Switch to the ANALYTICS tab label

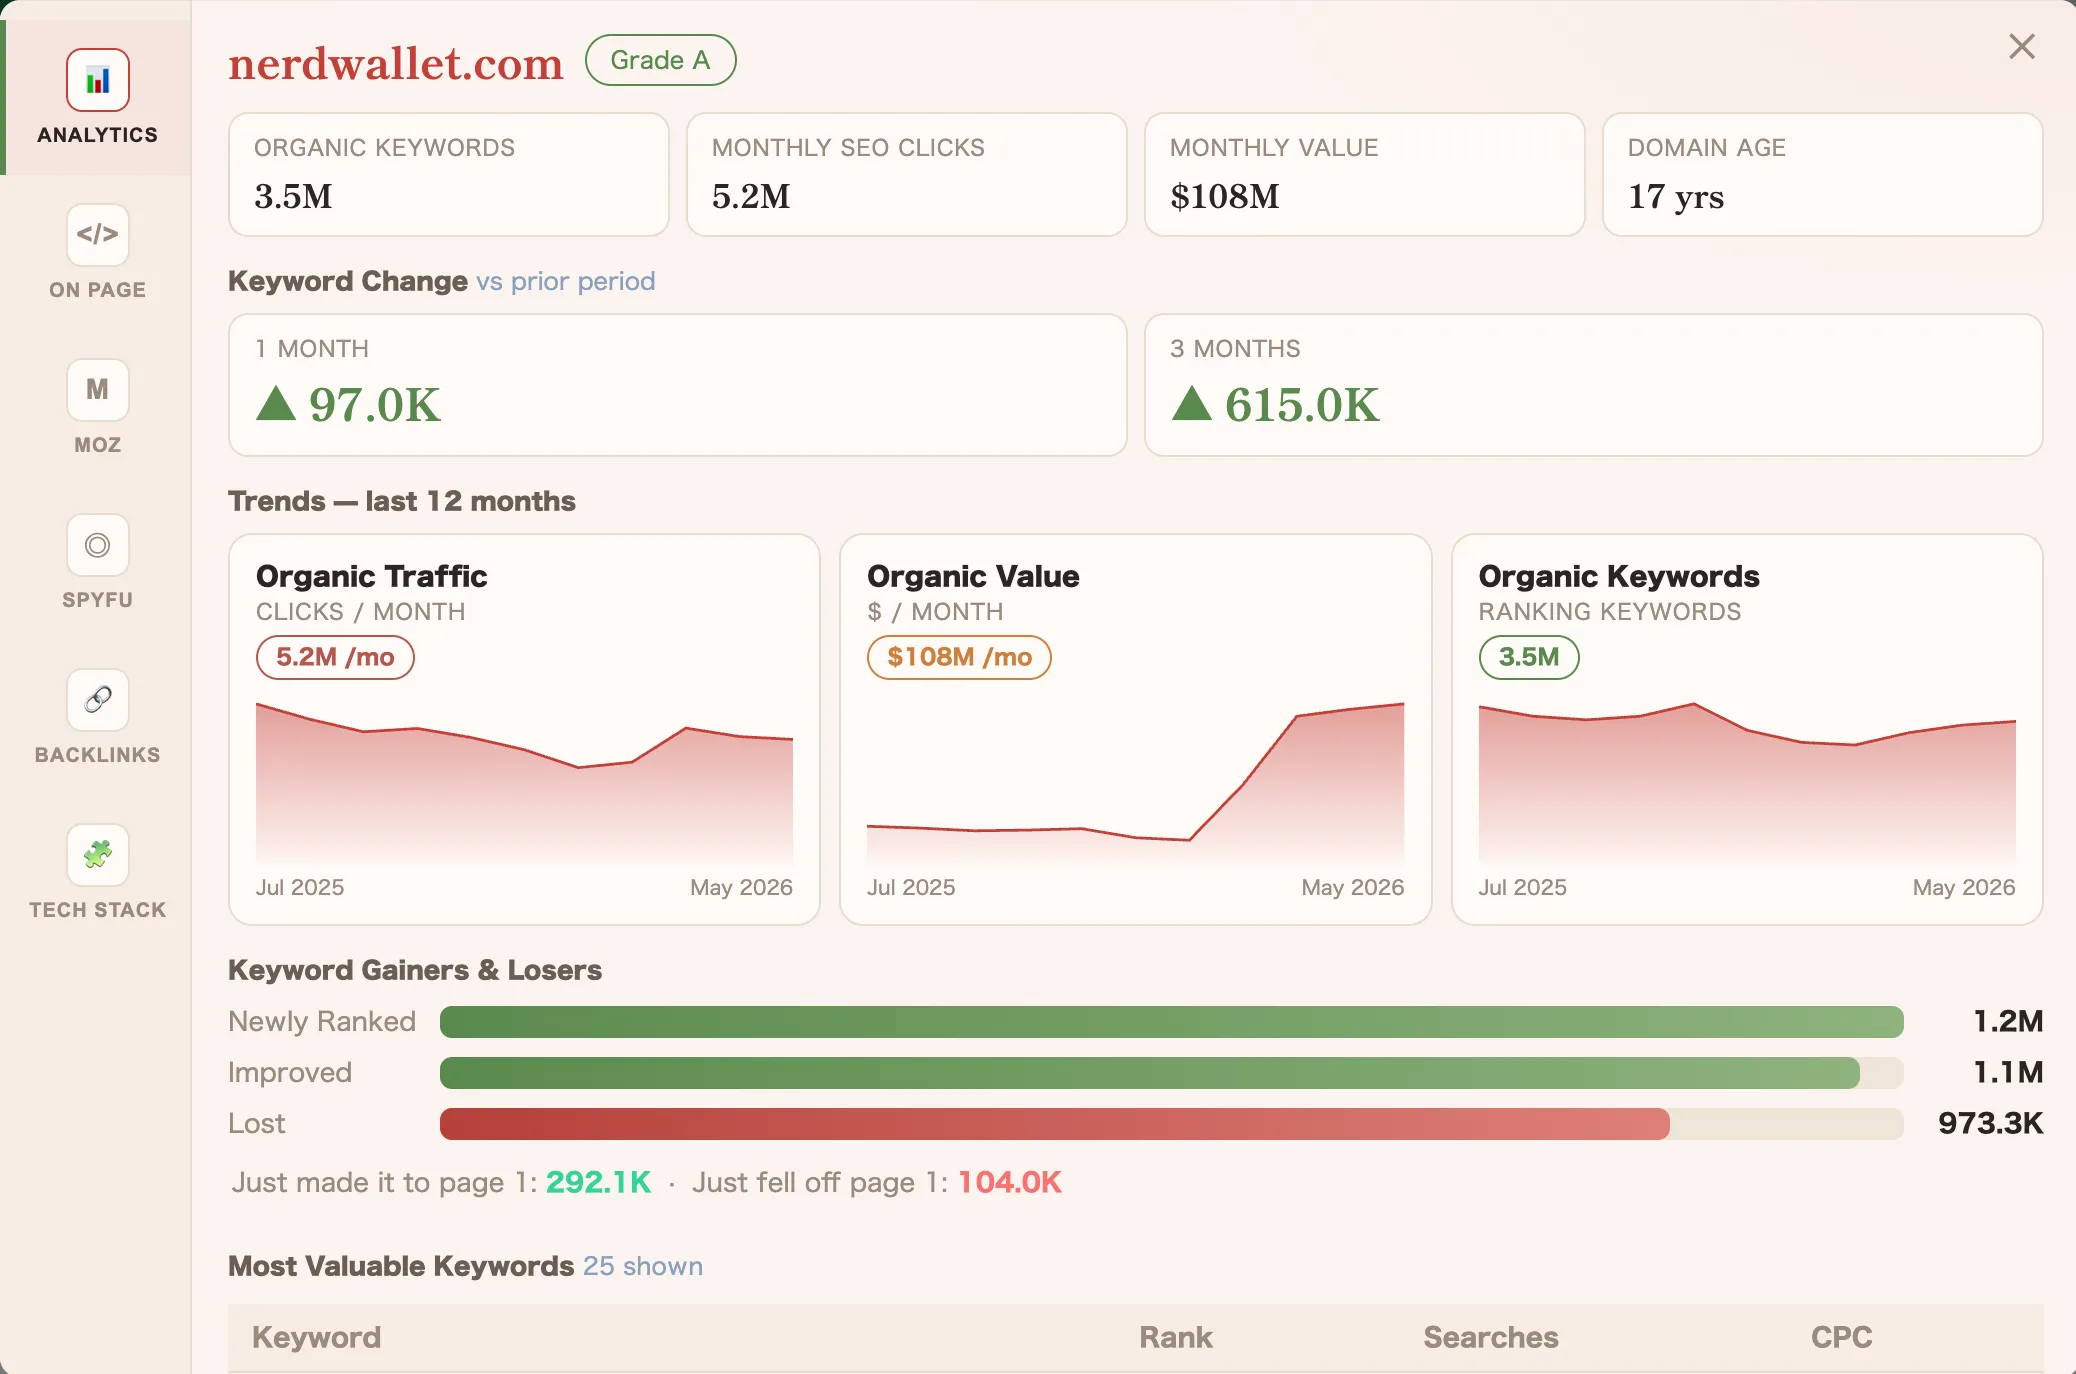pyautogui.click(x=98, y=135)
